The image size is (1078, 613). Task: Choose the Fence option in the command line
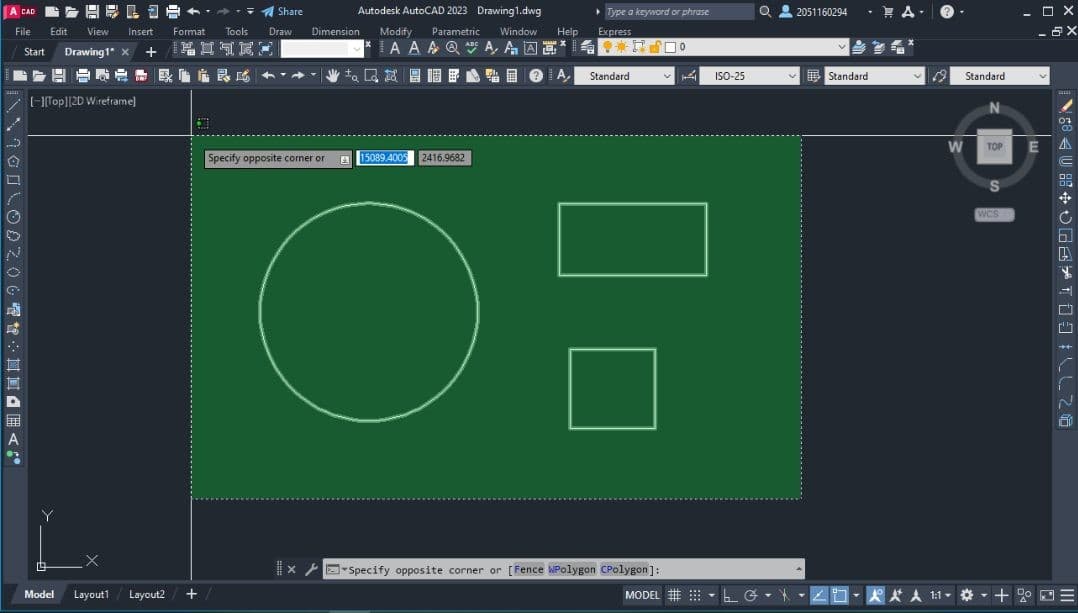(x=528, y=569)
